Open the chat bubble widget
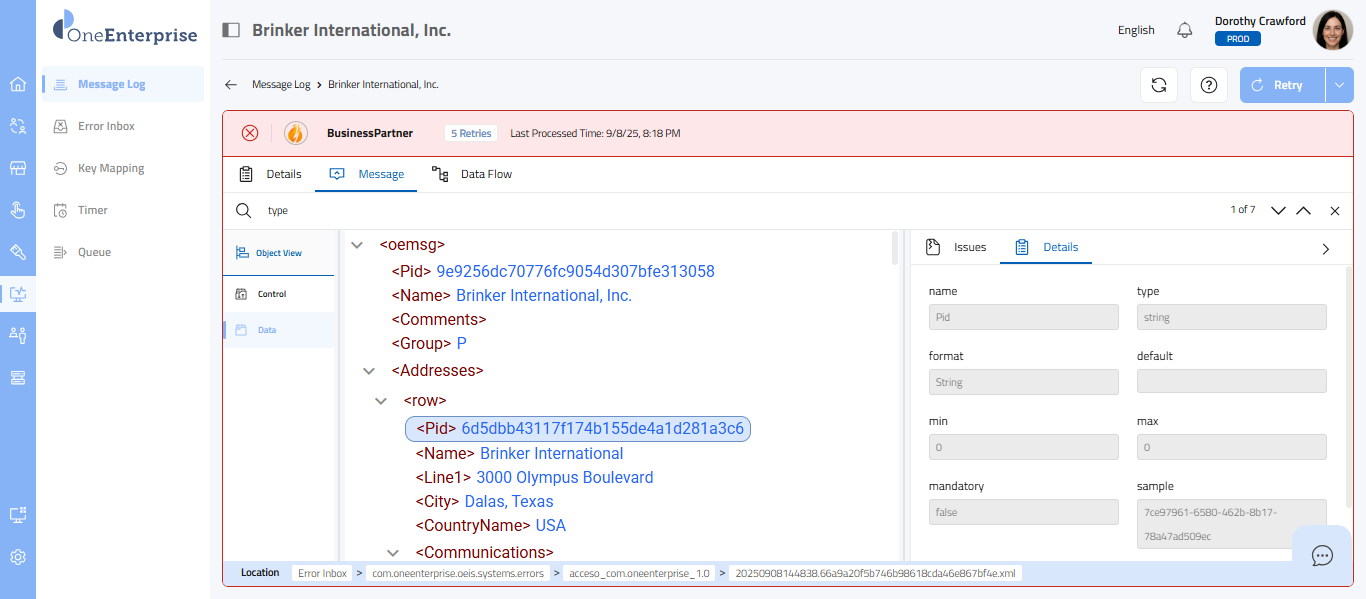Viewport: 1366px width, 599px height. (x=1322, y=555)
